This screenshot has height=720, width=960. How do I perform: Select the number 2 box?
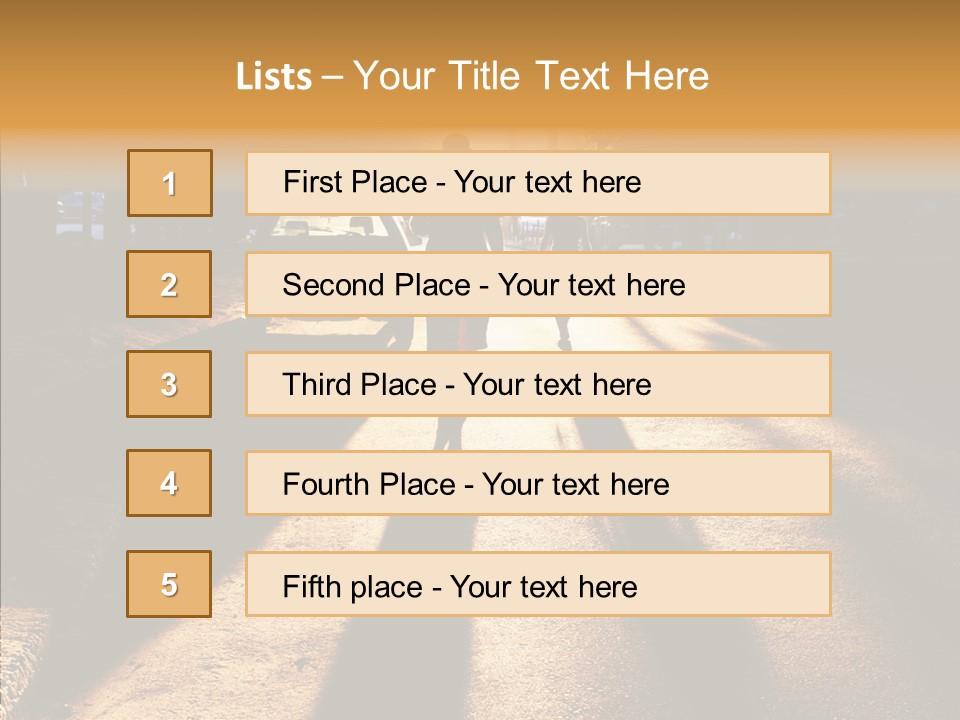[x=169, y=284]
